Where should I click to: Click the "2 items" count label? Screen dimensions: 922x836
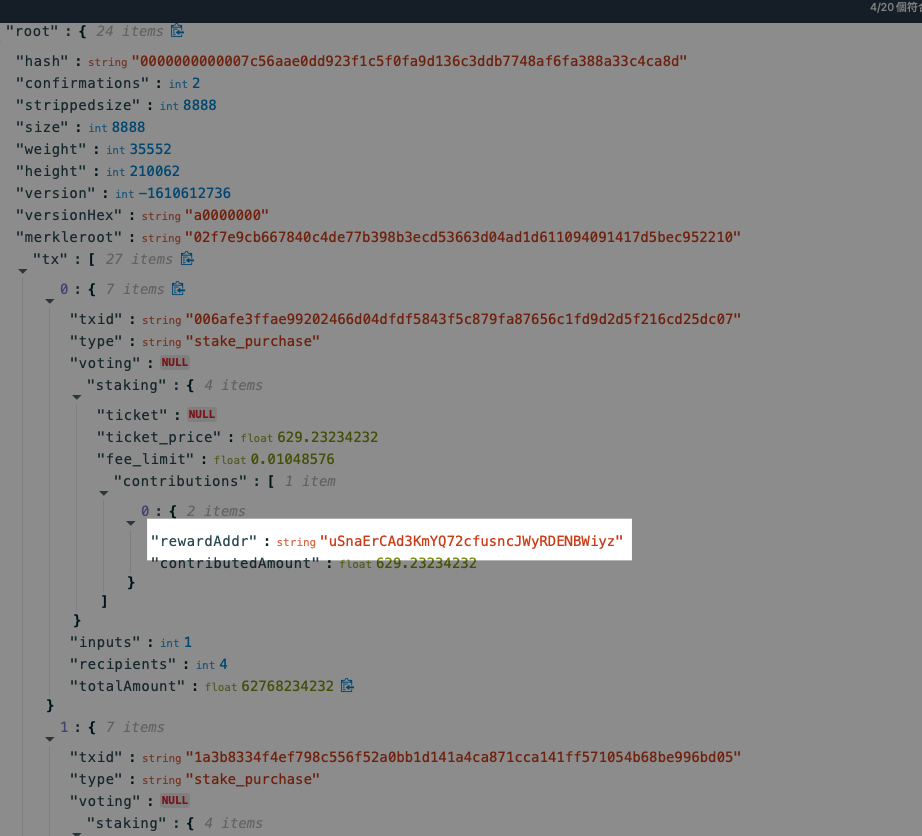216,511
